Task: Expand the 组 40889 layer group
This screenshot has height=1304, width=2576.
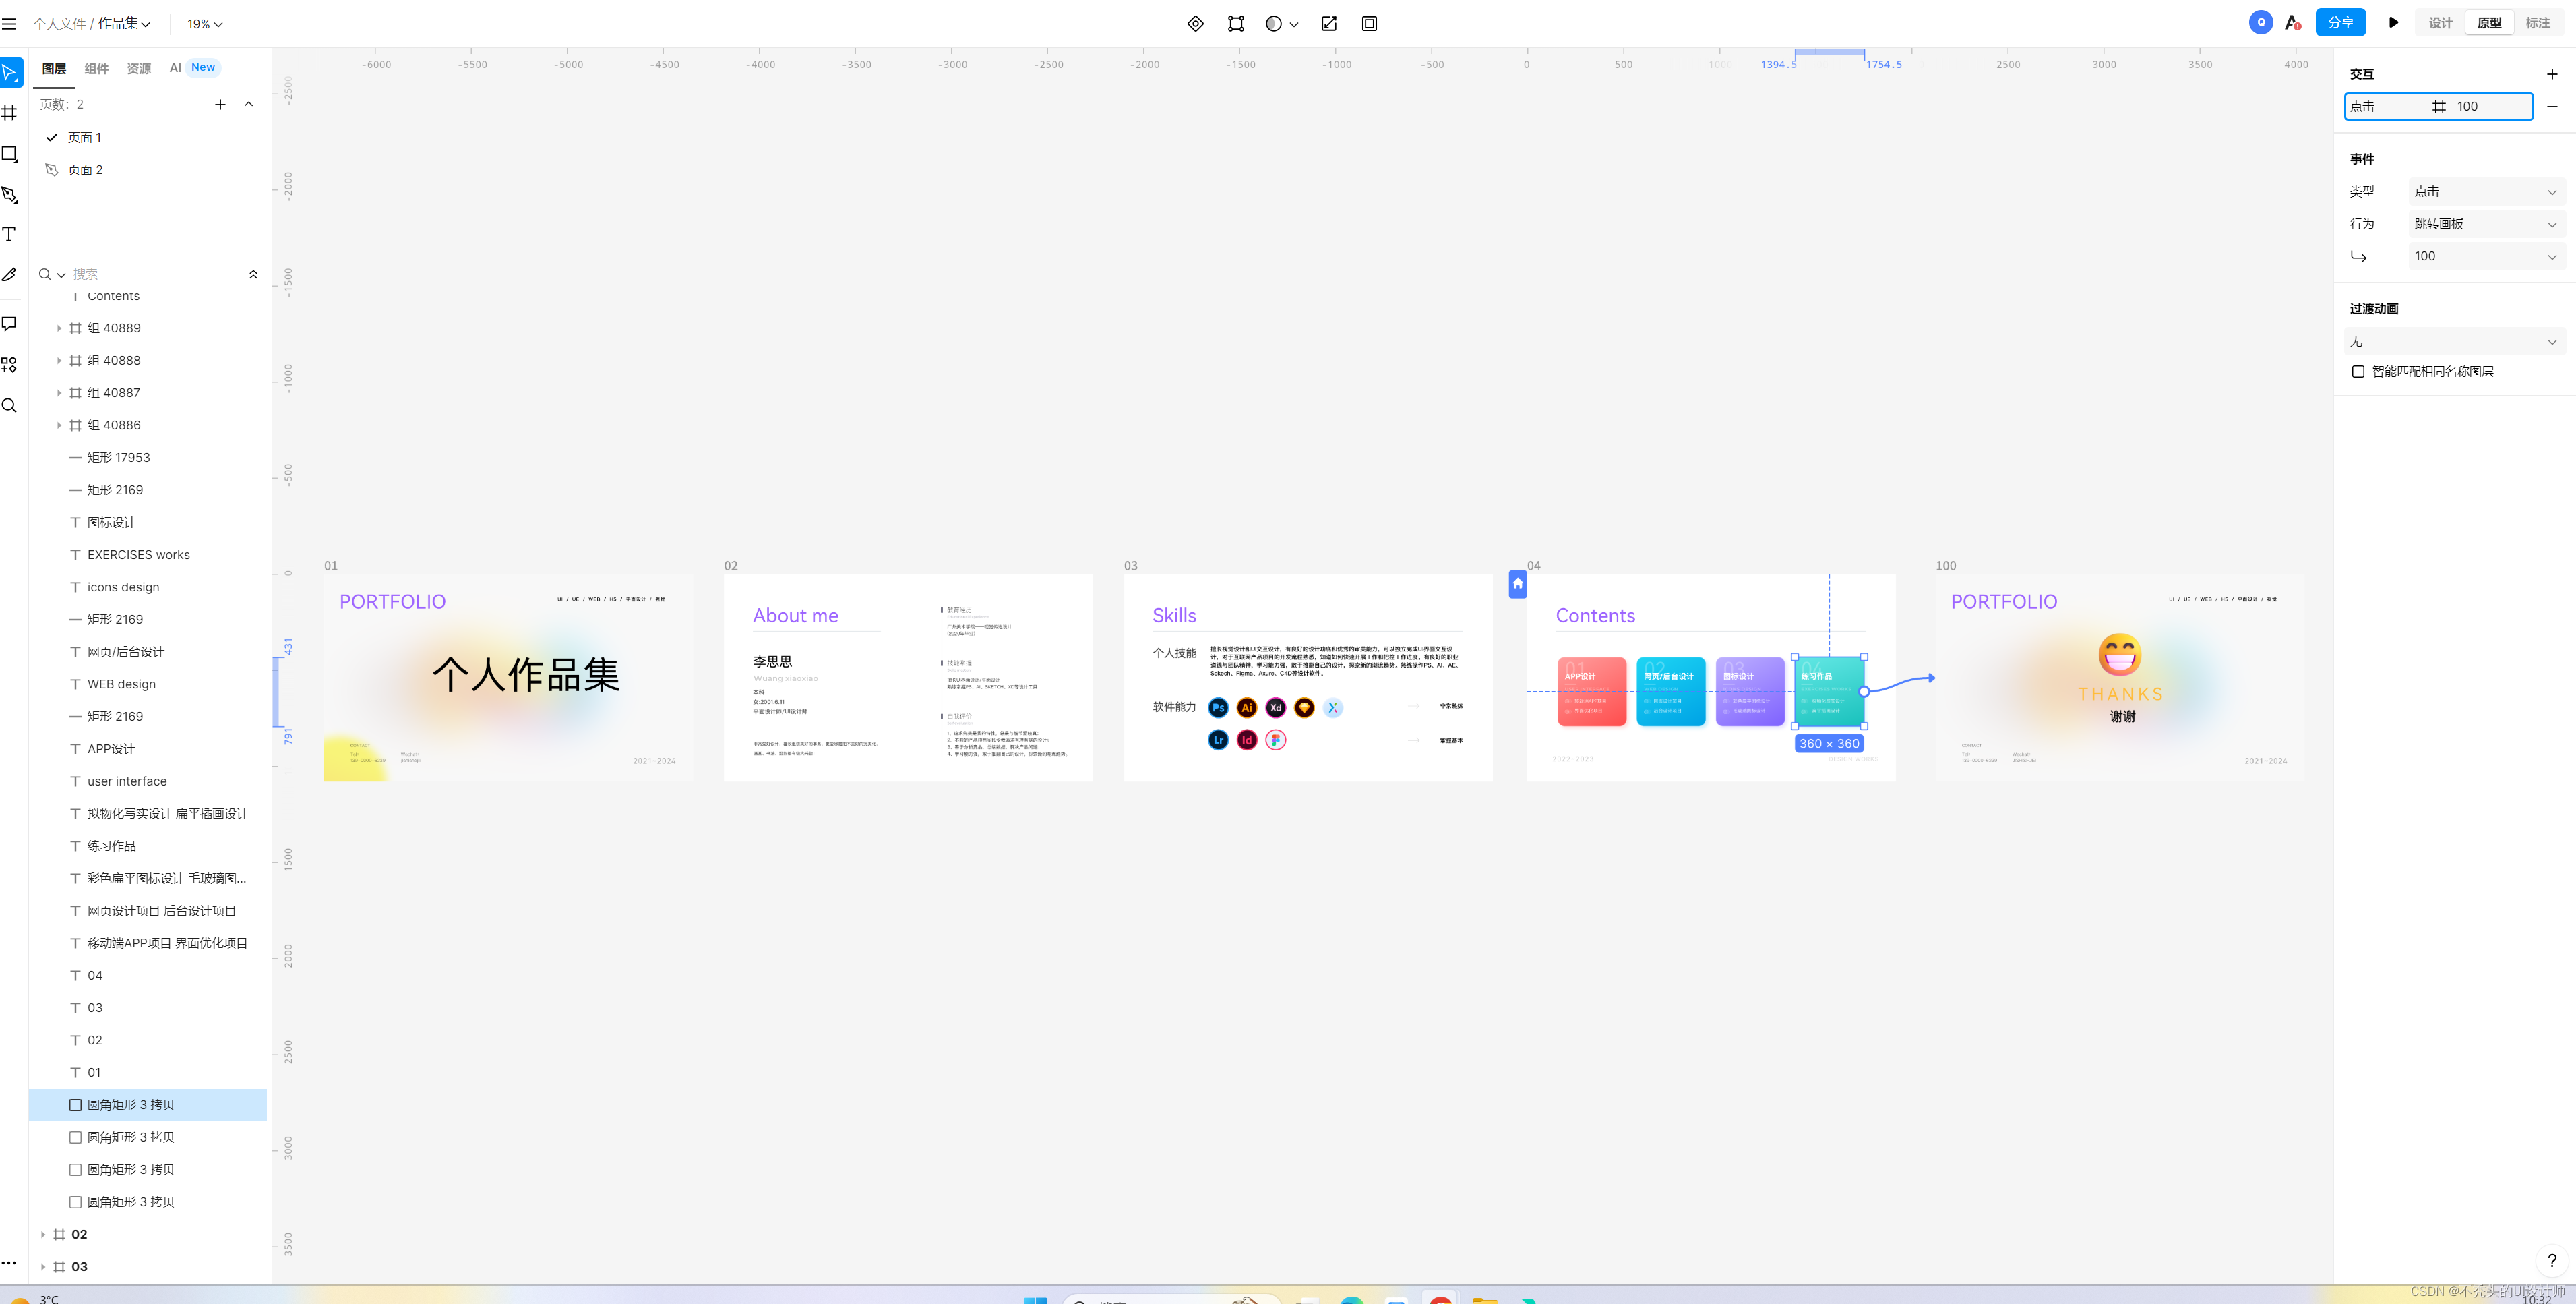Action: coord(59,328)
